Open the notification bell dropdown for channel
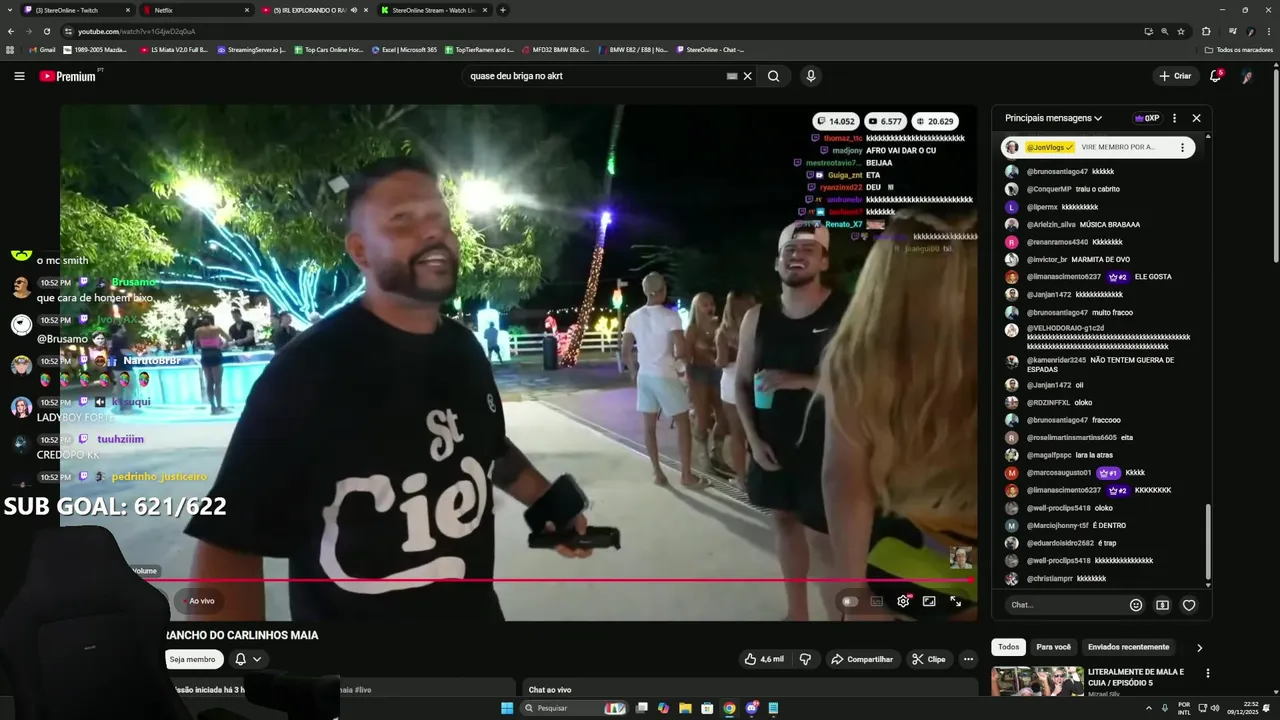The image size is (1280, 720). [248, 659]
